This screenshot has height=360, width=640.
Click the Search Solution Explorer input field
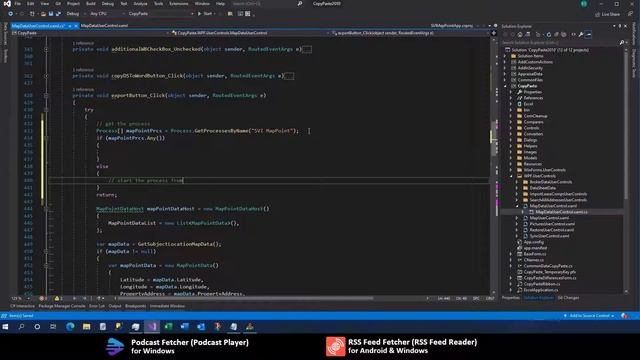pyautogui.click(x=560, y=42)
